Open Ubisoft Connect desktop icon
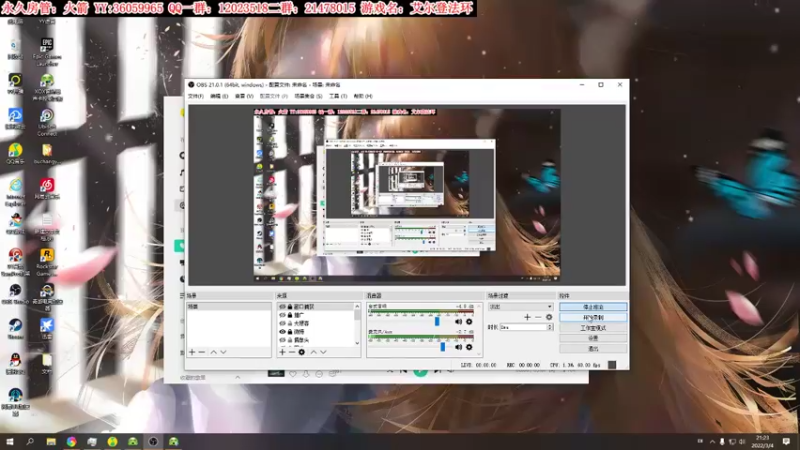The height and width of the screenshot is (450, 800). pos(47,122)
